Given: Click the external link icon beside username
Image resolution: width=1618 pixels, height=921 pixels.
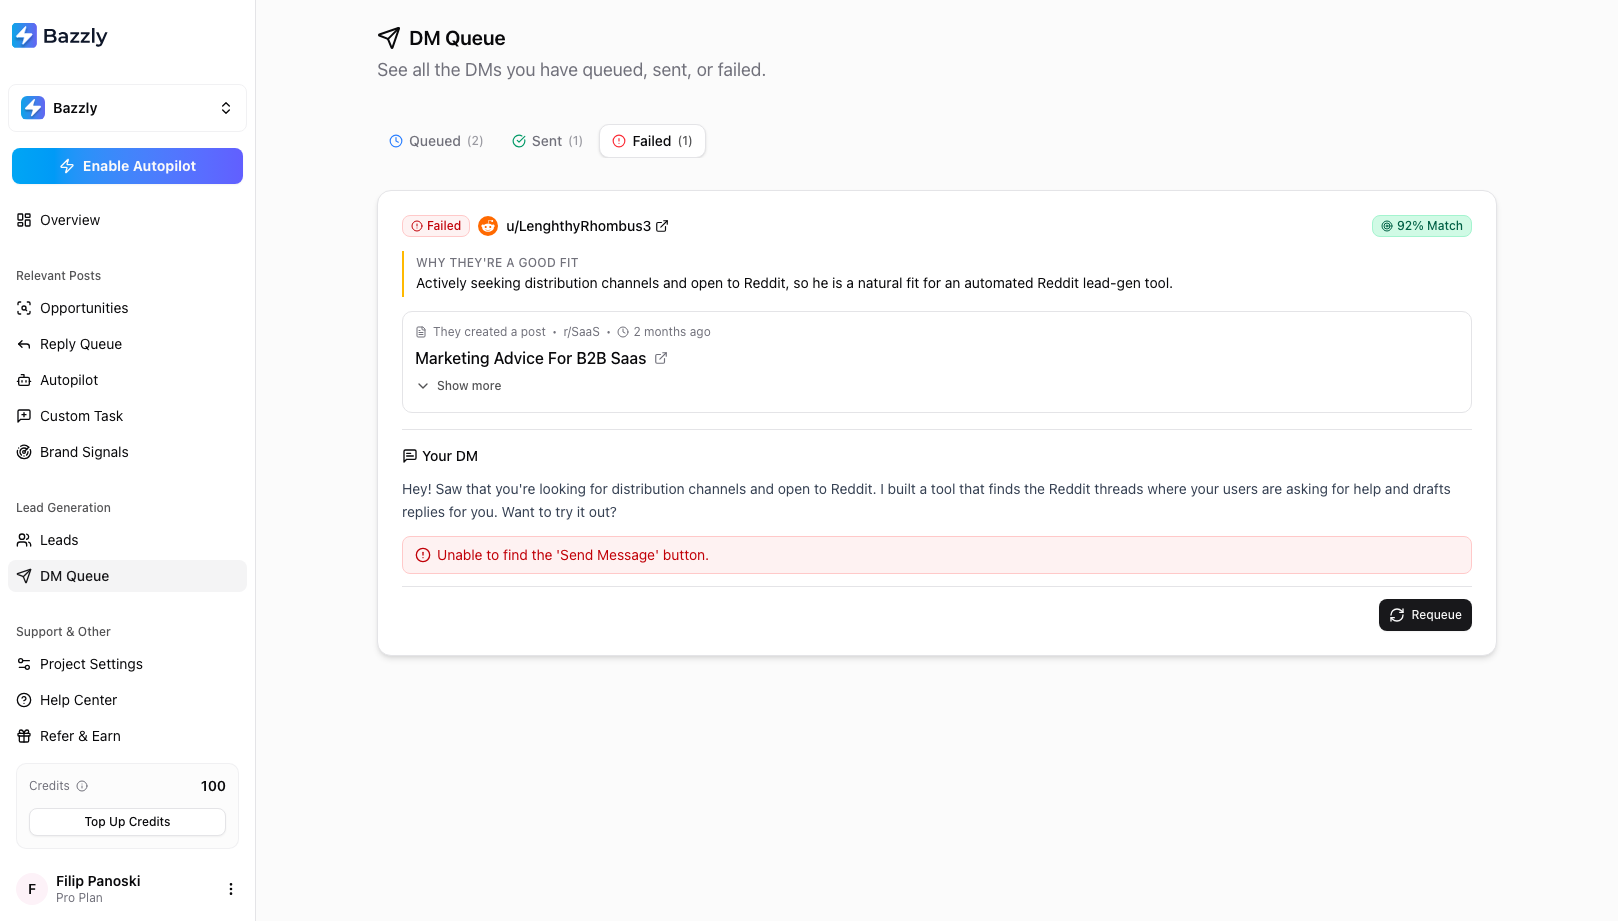Looking at the screenshot, I should [662, 226].
